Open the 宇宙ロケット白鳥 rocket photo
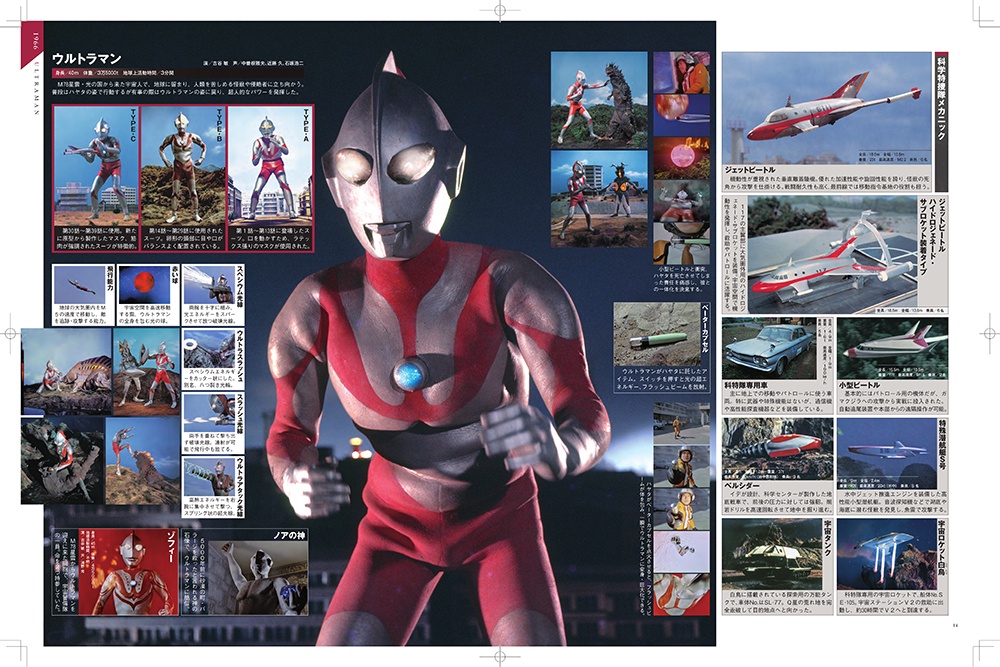1000x667 pixels. pyautogui.click(x=887, y=554)
